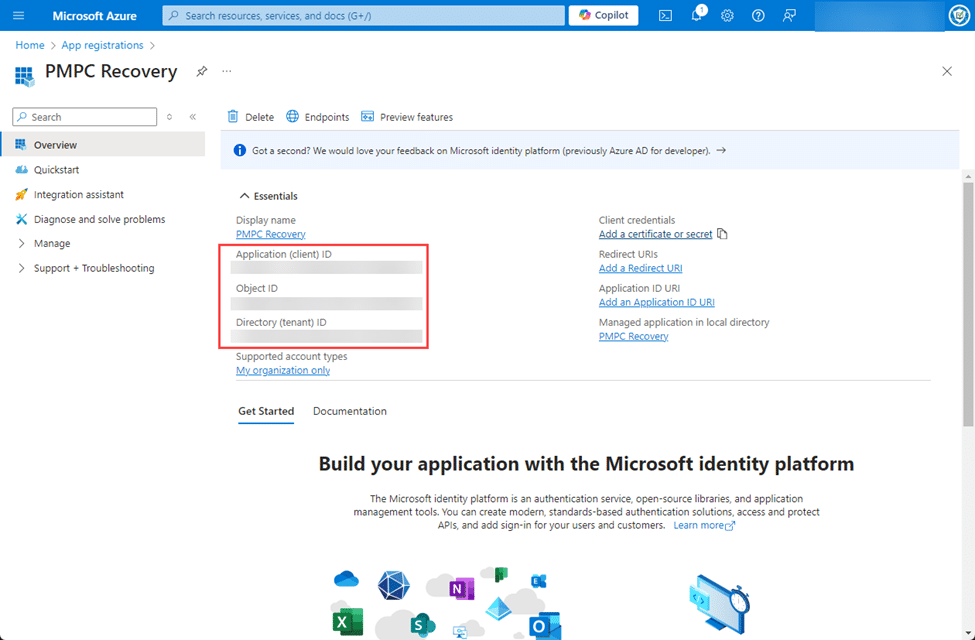Open the Azure portal hamburger menu

coord(18,15)
